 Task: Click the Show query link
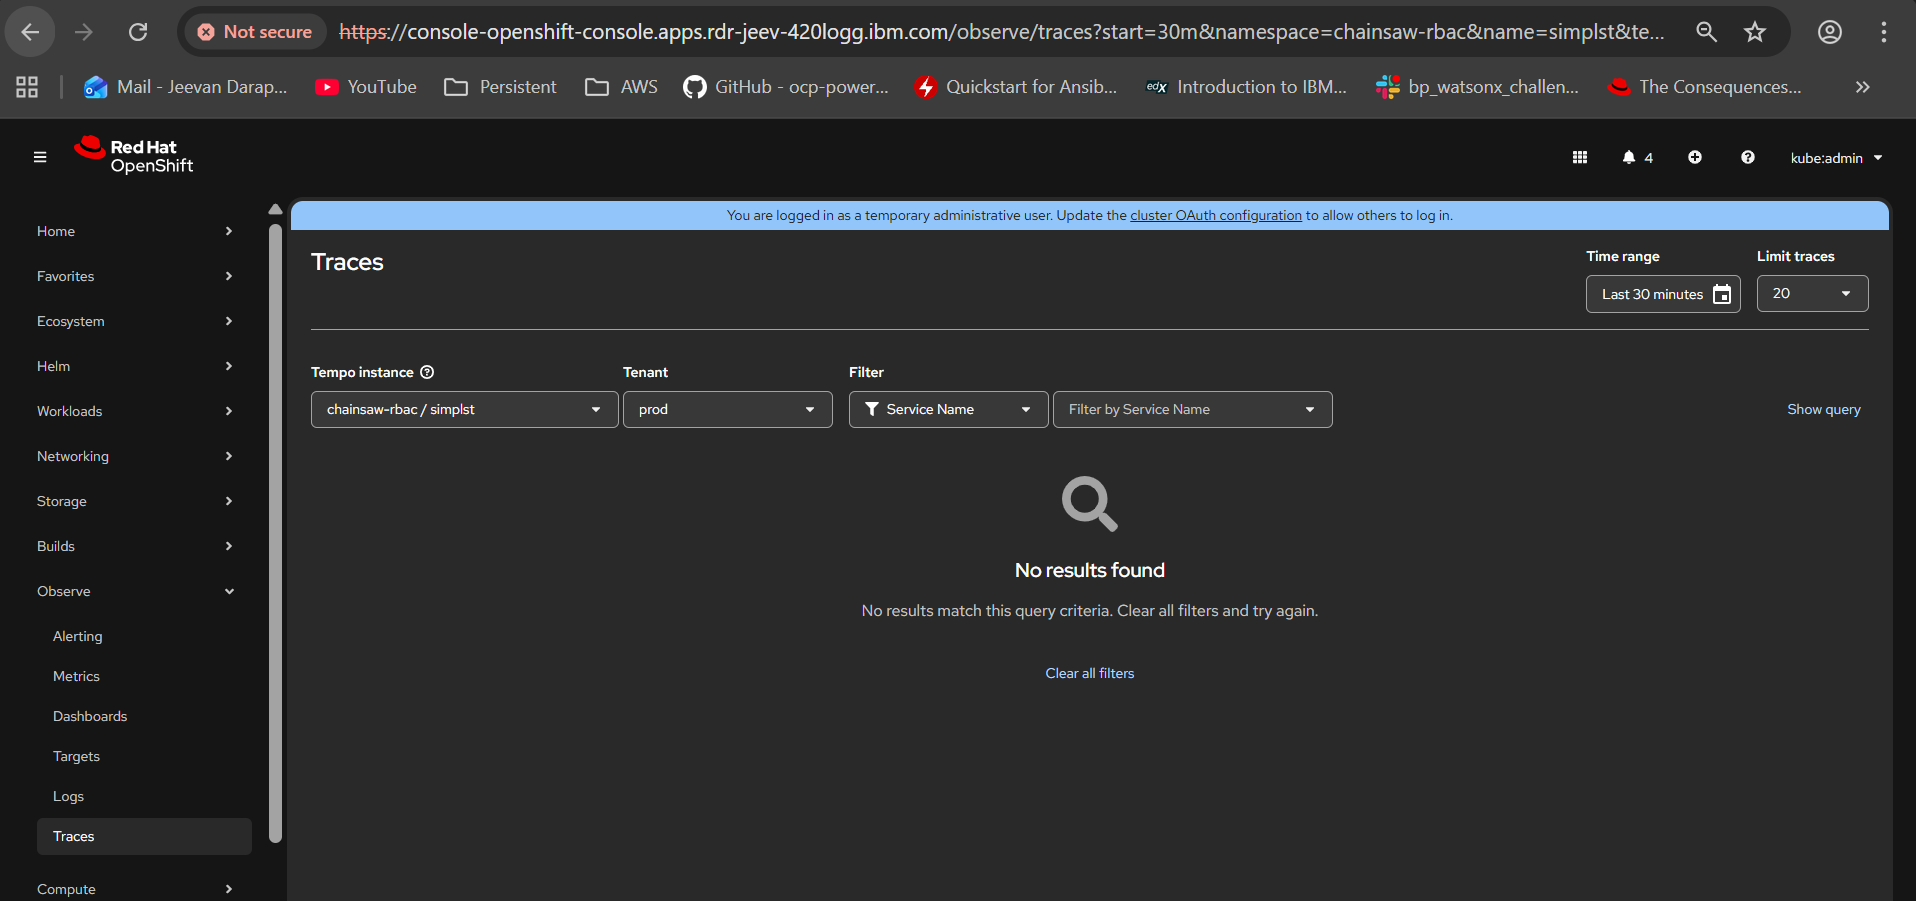coord(1824,409)
